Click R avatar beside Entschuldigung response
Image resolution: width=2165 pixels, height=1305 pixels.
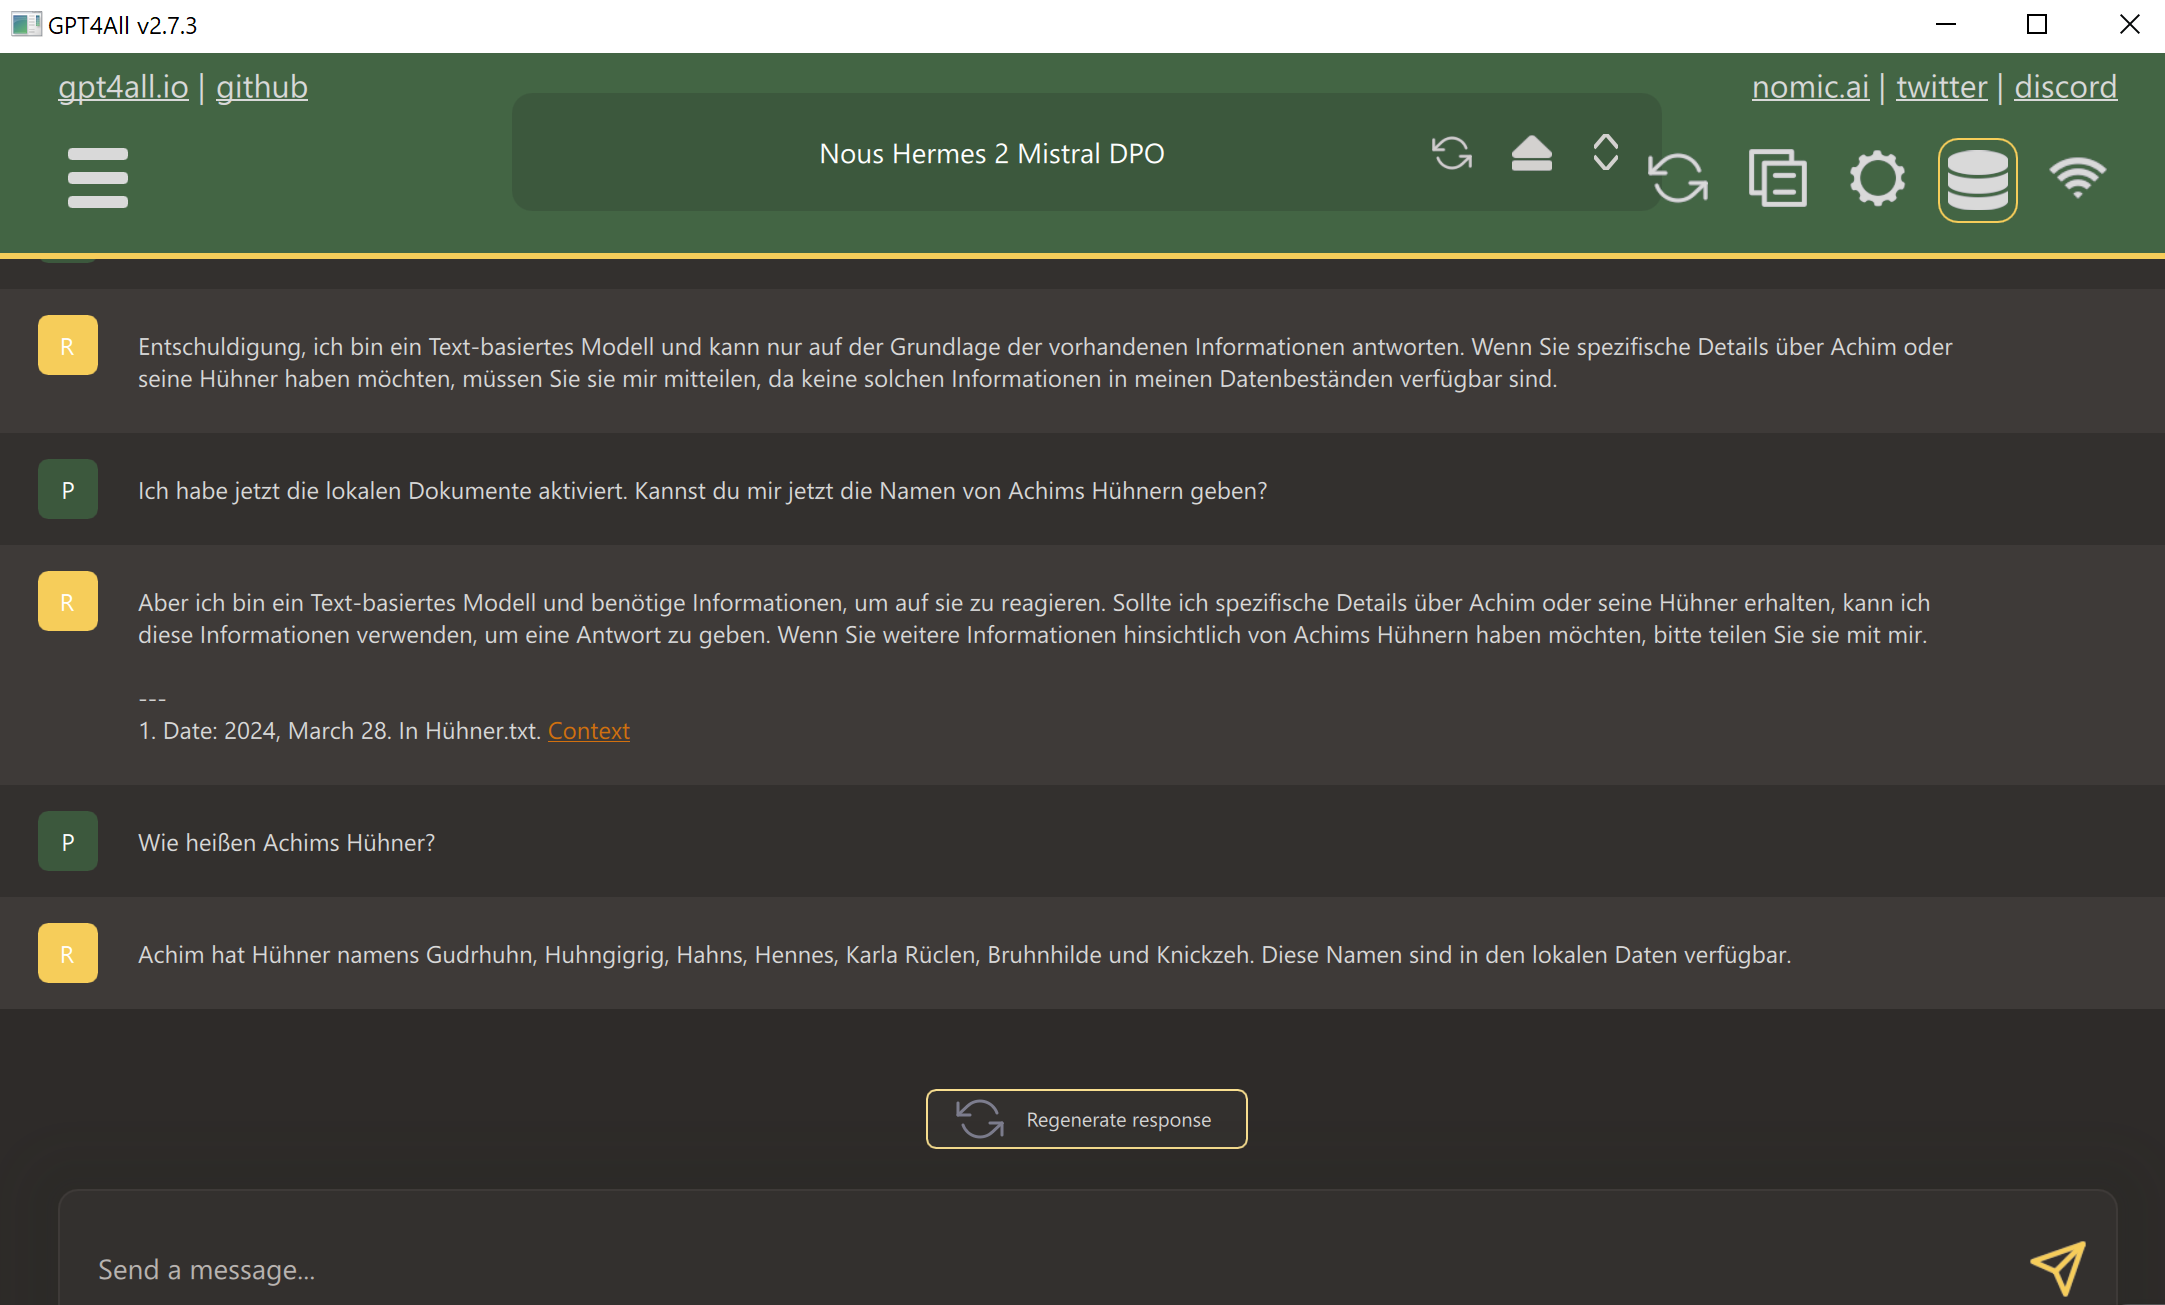coord(68,345)
